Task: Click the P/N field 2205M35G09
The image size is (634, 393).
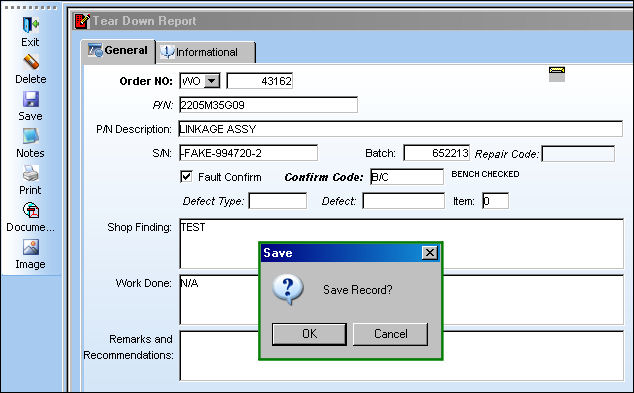Action: click(x=268, y=105)
